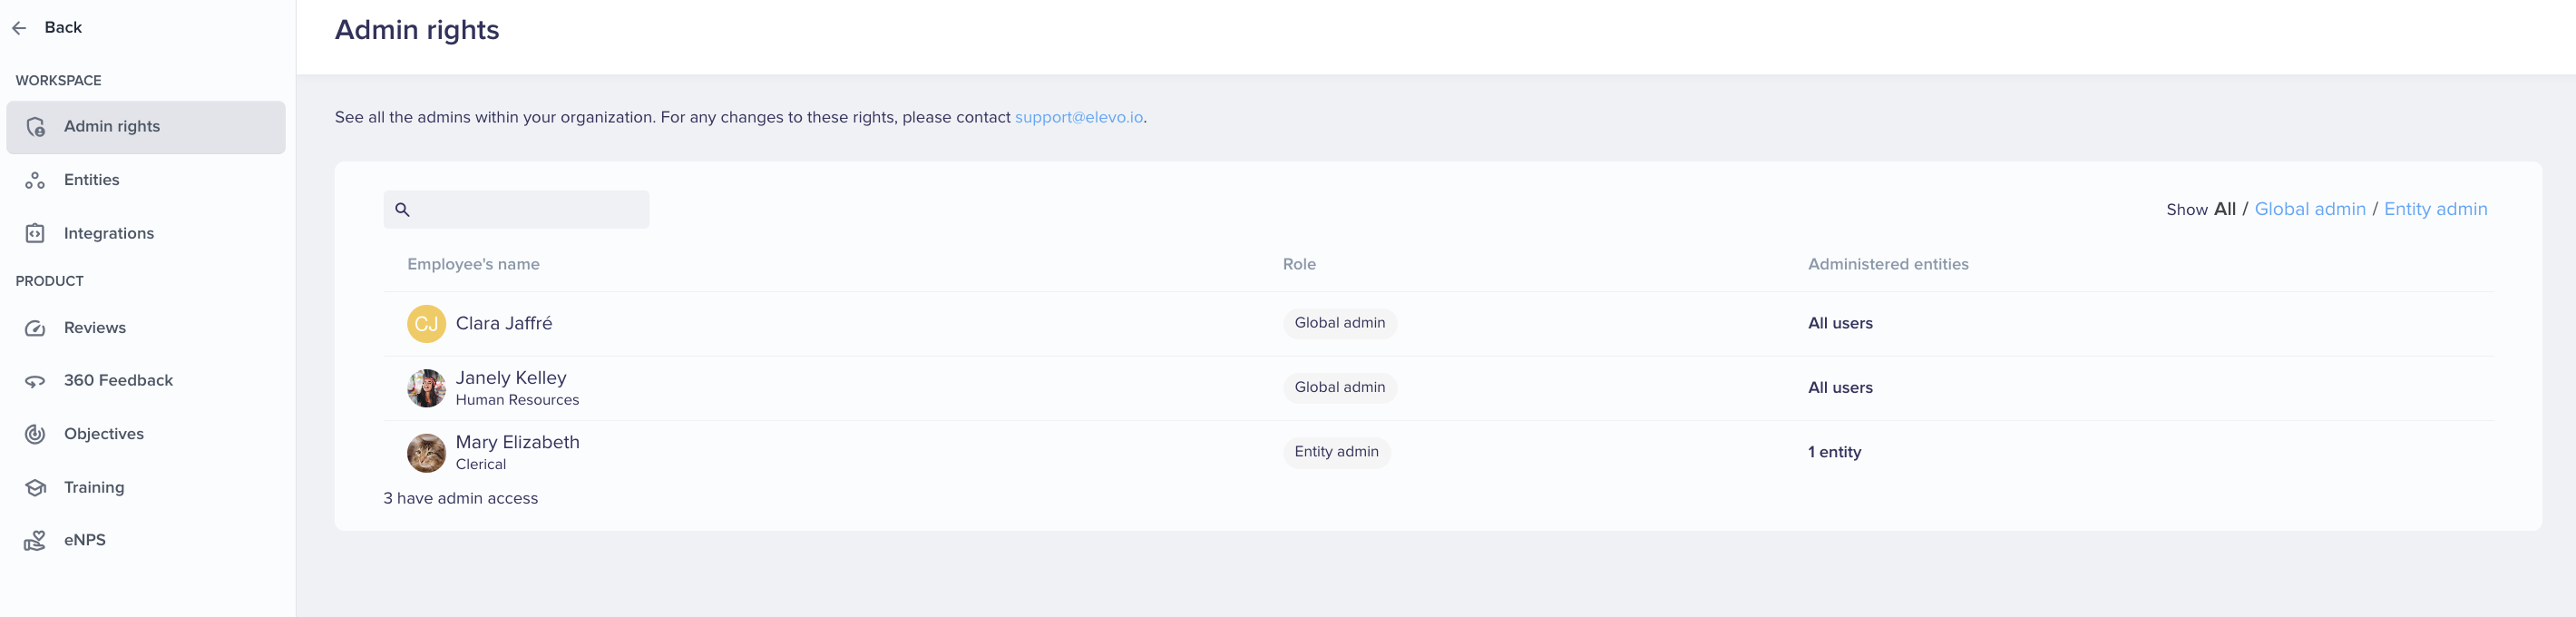Click All users for Clara Jaffré
Screen dimensions: 2576x617
1840,323
